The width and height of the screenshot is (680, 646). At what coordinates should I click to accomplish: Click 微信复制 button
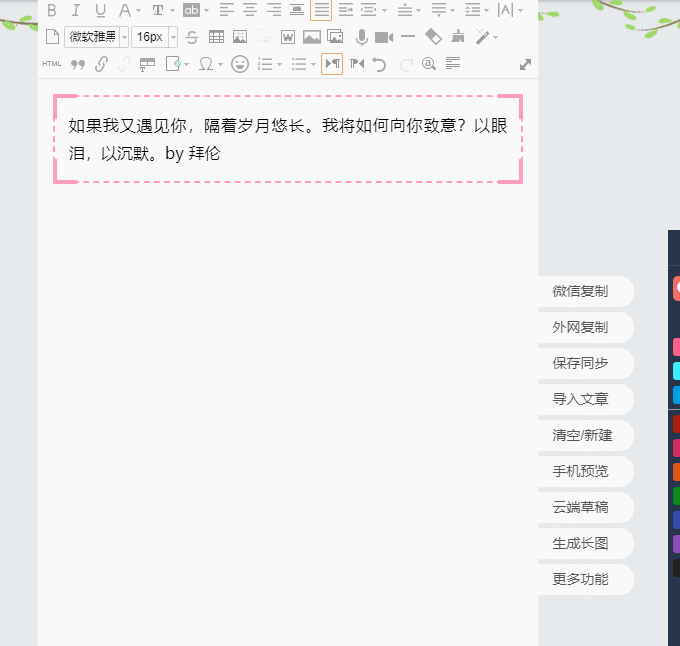pos(585,291)
